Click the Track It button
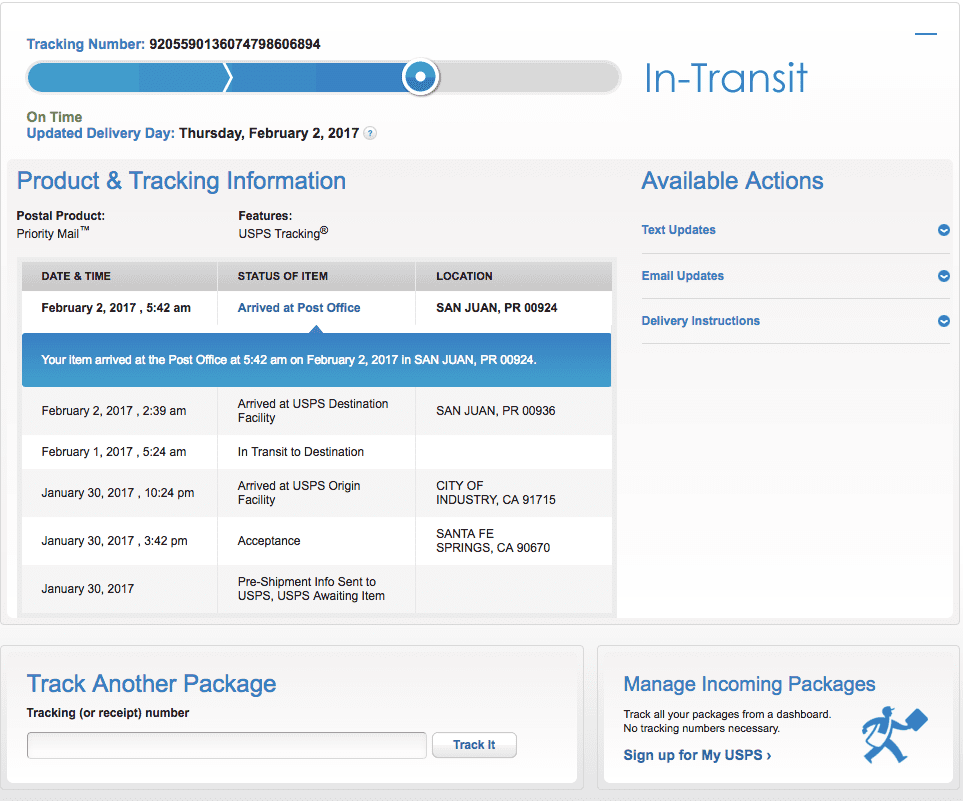 click(x=474, y=744)
